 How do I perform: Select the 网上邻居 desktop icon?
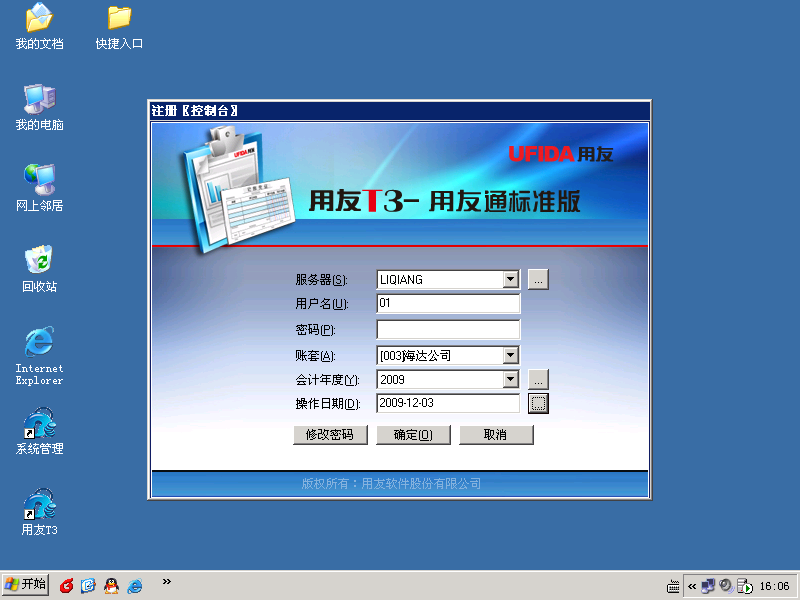[x=39, y=188]
